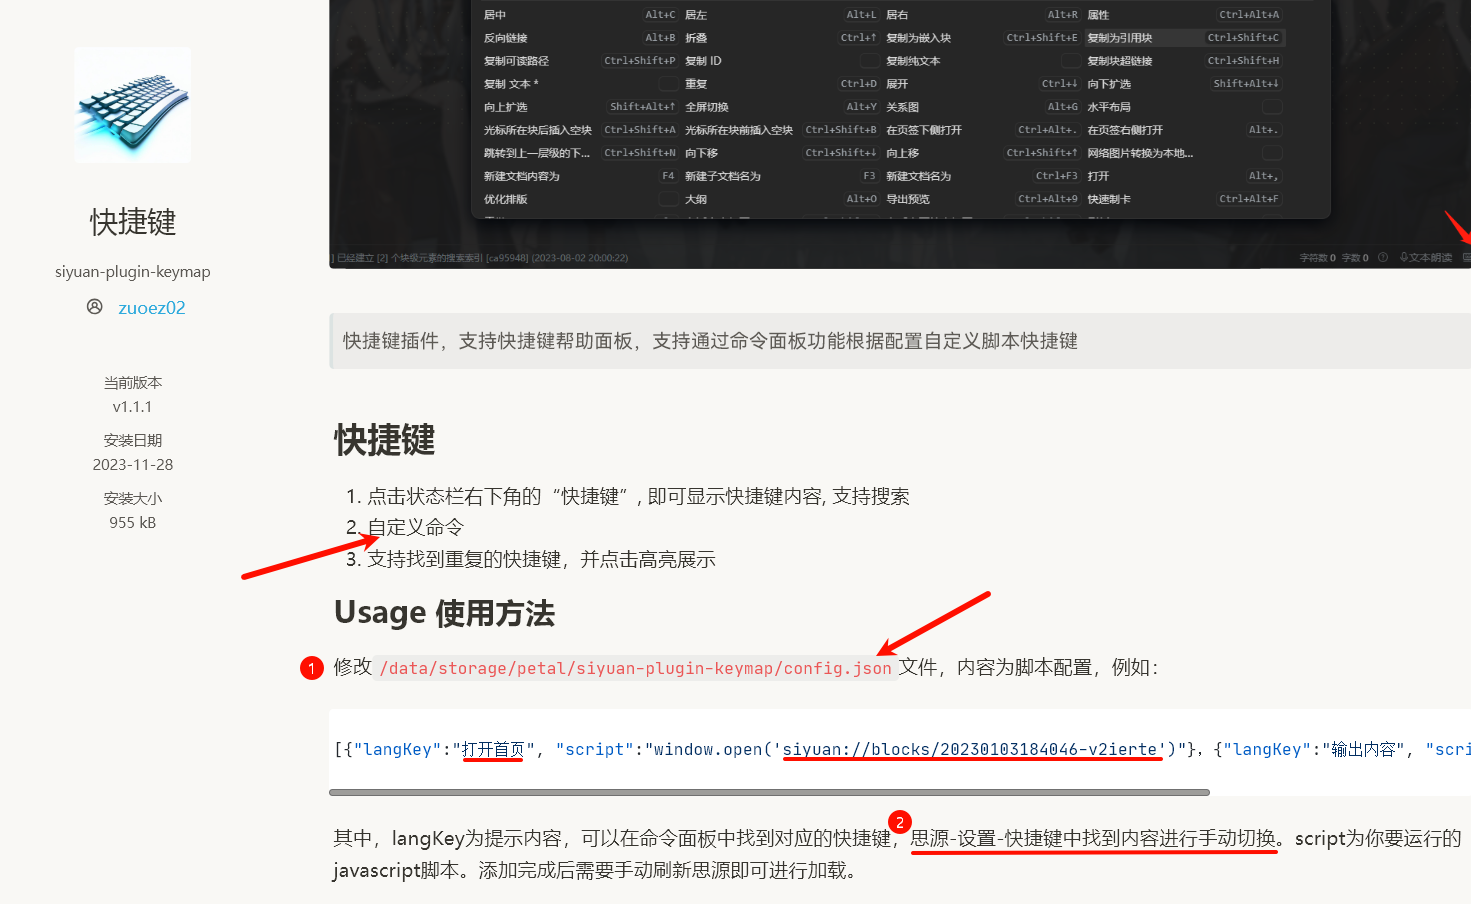Click 导出预览 entry in README screenshot

908,199
